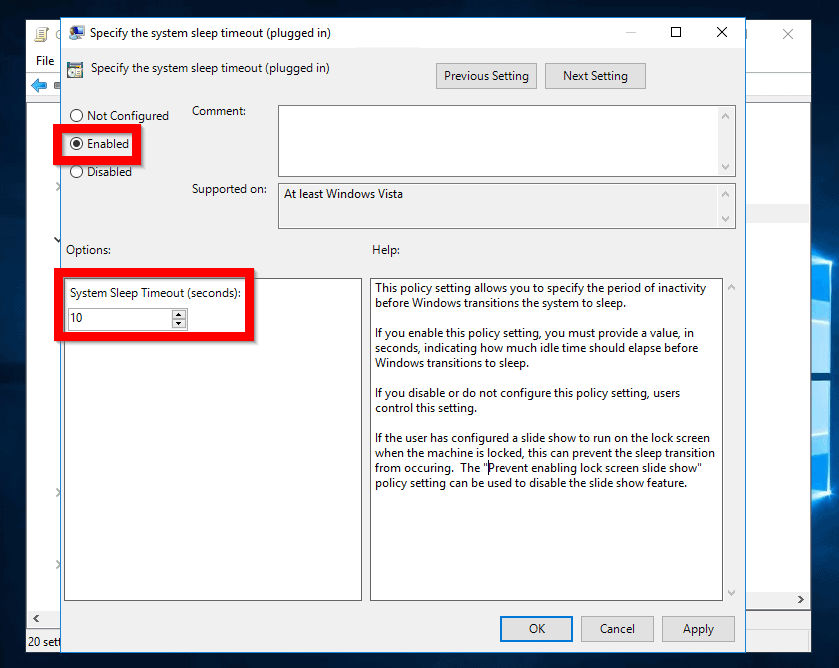Select the Disabled radio button

[76, 172]
